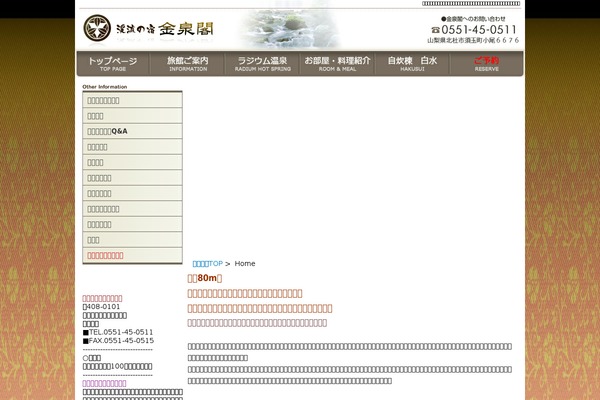The width and height of the screenshot is (600, 400).
Task: Open the purple underlined link in sidebar
Action: [x=104, y=383]
